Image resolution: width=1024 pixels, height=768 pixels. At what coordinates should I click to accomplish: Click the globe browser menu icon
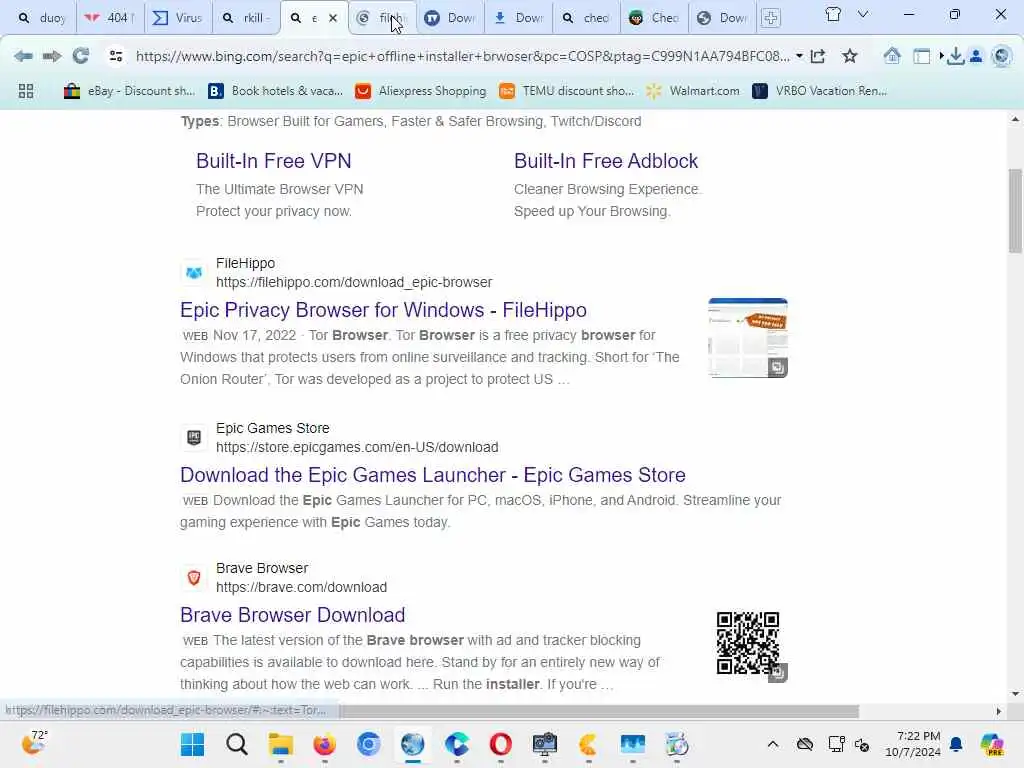click(x=1001, y=56)
